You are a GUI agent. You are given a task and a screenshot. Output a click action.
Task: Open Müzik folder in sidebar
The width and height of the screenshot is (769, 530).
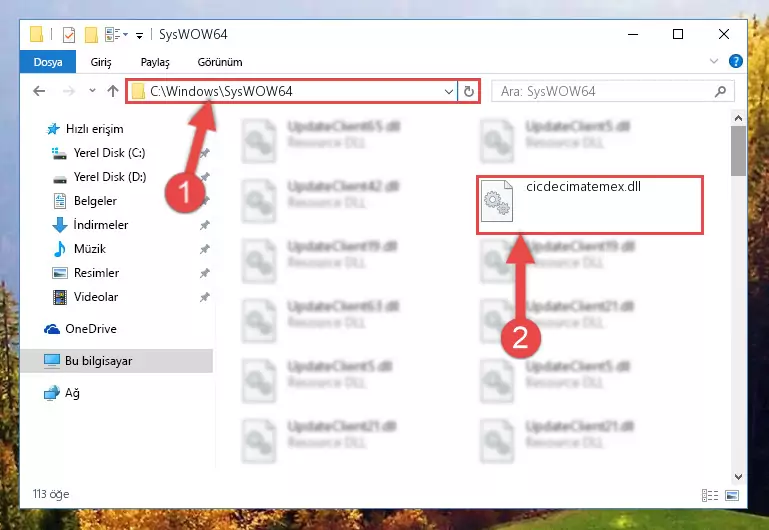(x=90, y=249)
